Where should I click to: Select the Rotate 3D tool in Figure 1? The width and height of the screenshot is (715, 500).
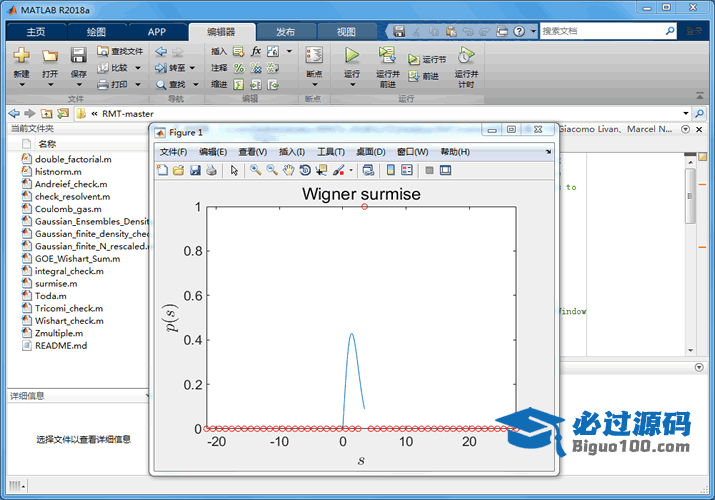[305, 170]
